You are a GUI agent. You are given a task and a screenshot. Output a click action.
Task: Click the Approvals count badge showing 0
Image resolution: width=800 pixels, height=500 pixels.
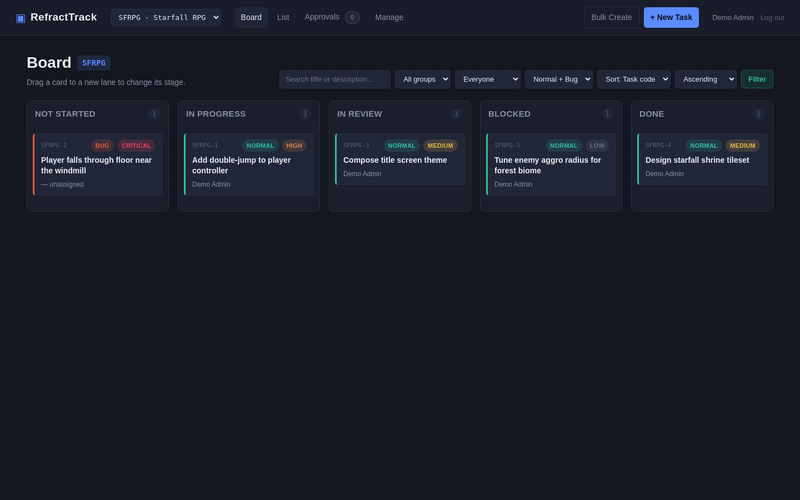coord(352,17)
